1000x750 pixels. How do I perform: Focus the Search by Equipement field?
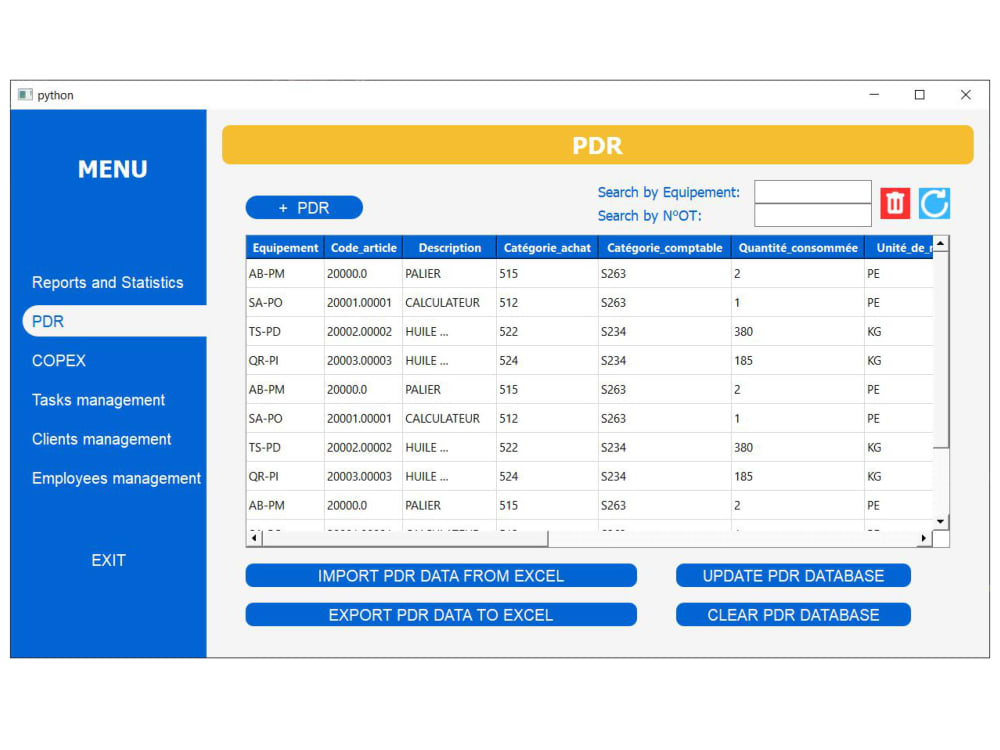(813, 192)
